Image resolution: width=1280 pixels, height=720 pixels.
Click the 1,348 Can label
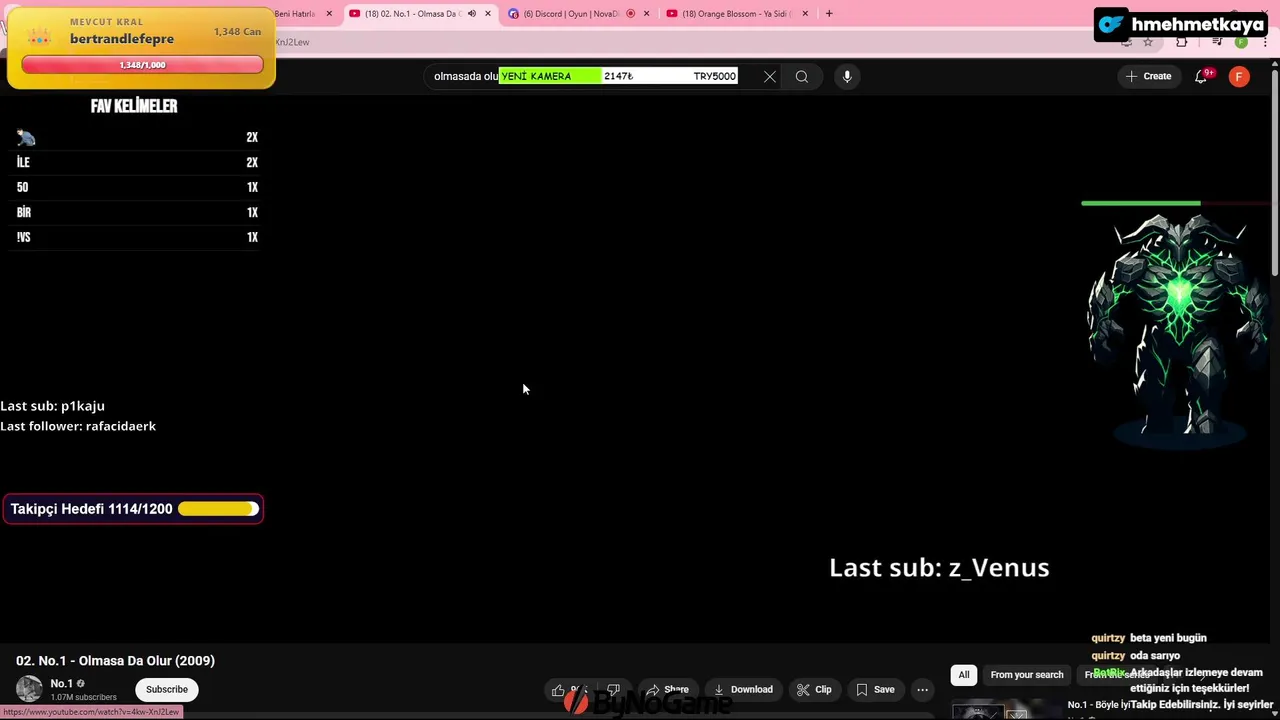point(237,32)
